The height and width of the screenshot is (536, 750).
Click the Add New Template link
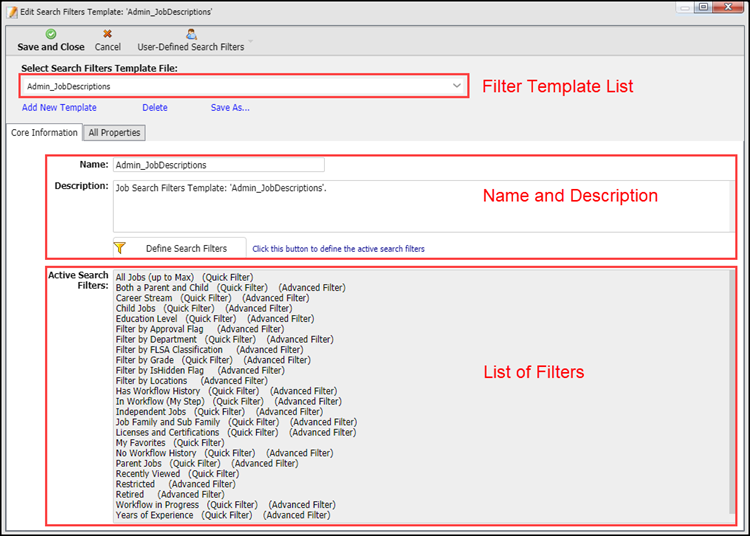[x=59, y=108]
